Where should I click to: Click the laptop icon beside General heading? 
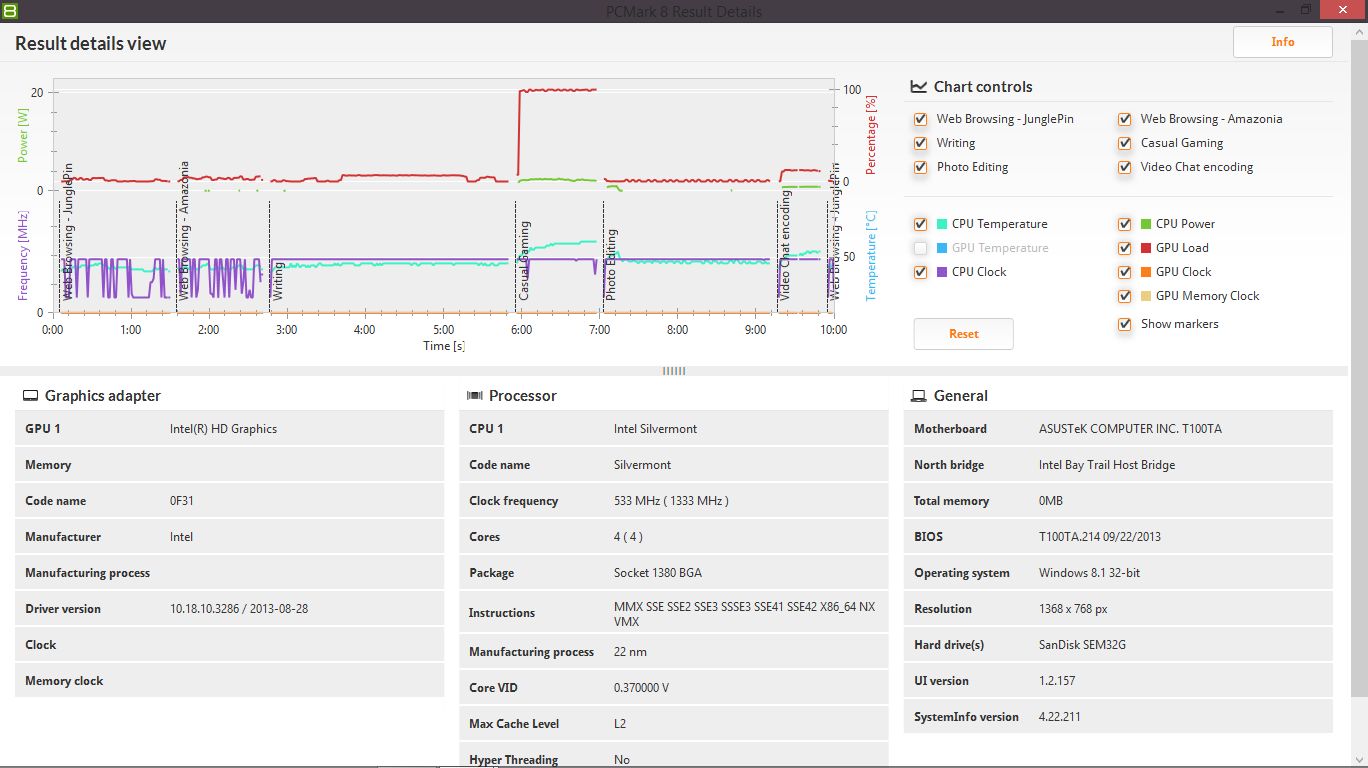pos(918,396)
